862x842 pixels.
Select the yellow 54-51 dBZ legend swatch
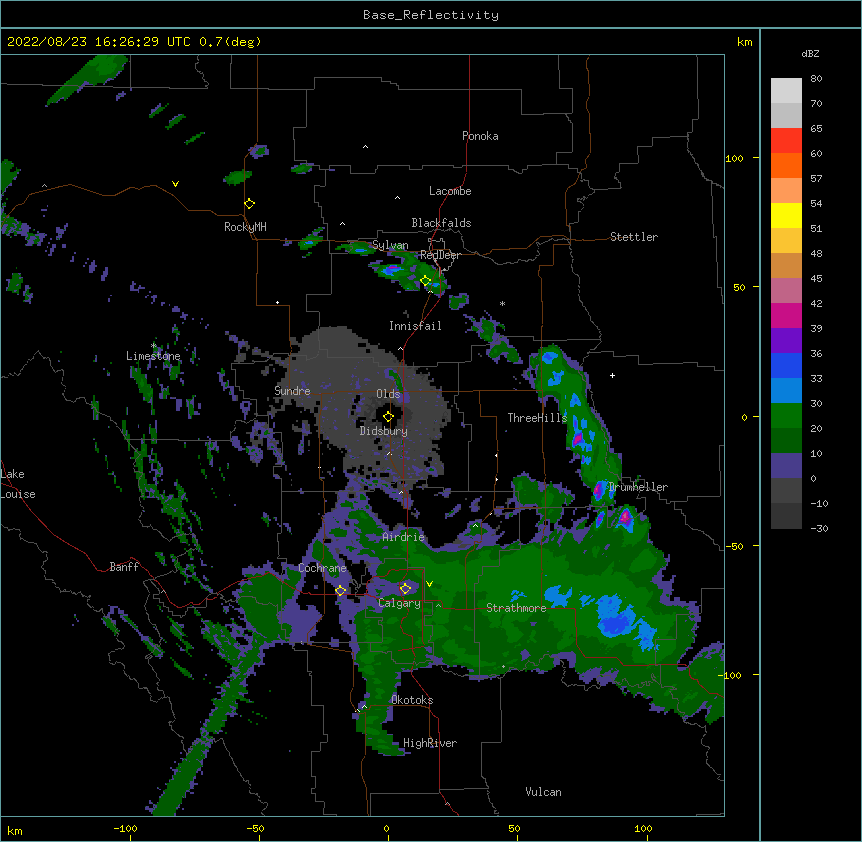(786, 215)
